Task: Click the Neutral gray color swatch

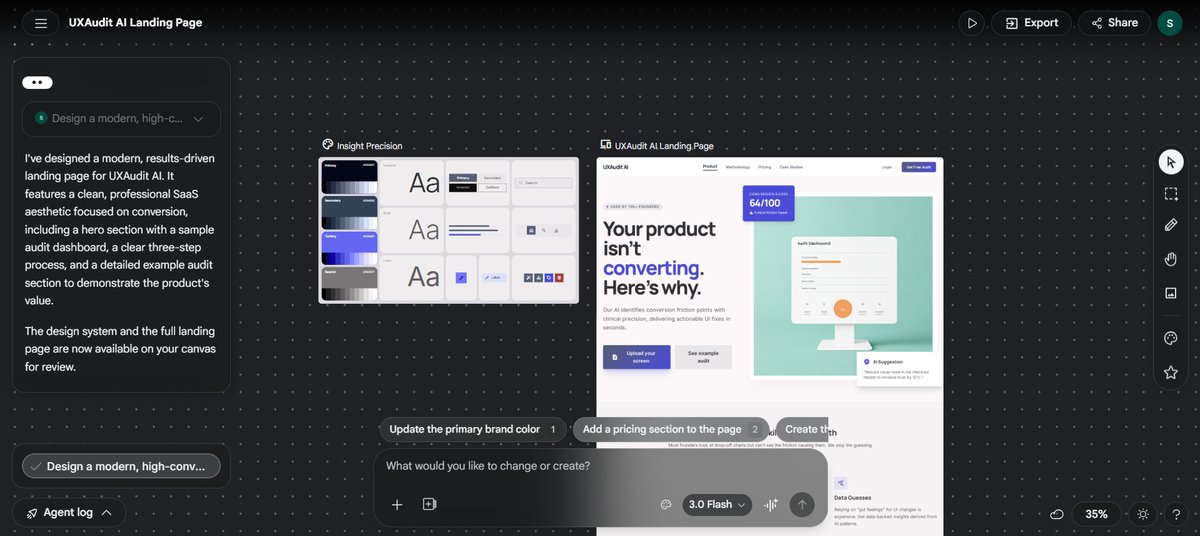Action: [x=349, y=283]
